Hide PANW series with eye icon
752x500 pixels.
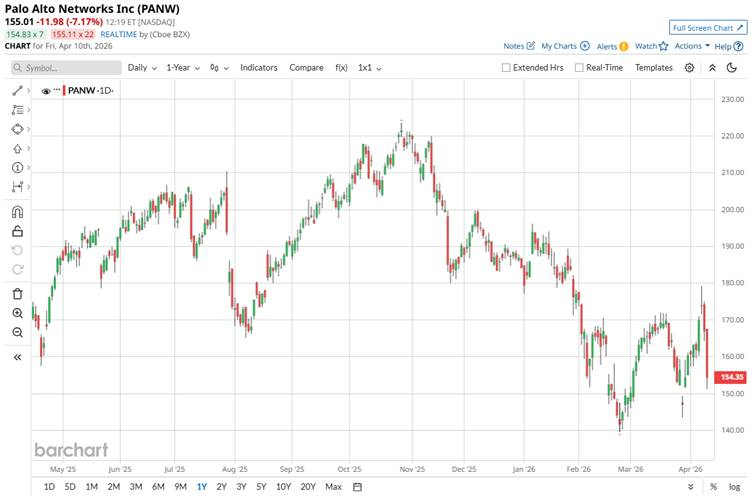tap(46, 91)
